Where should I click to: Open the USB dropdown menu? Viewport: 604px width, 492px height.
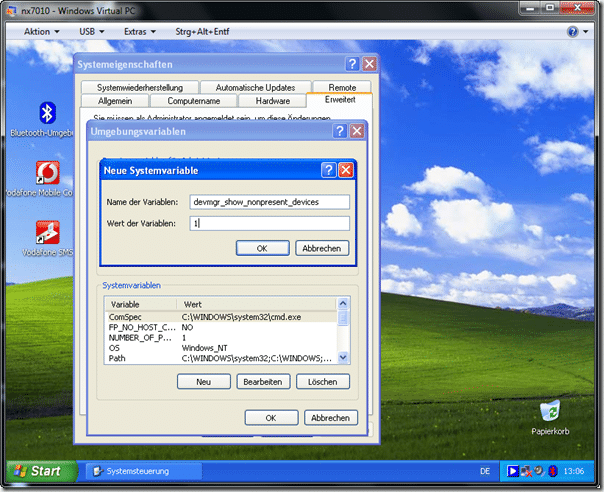click(x=92, y=32)
